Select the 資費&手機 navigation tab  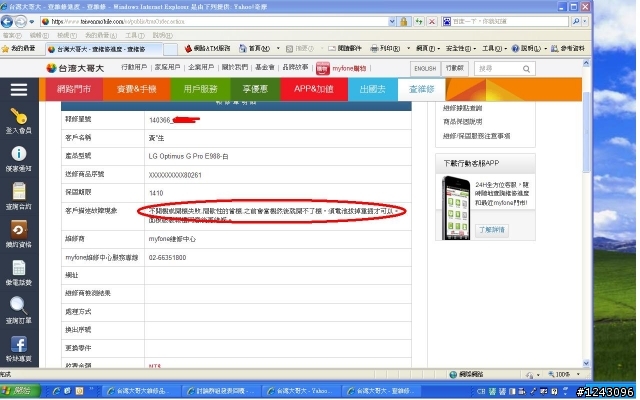point(137,89)
